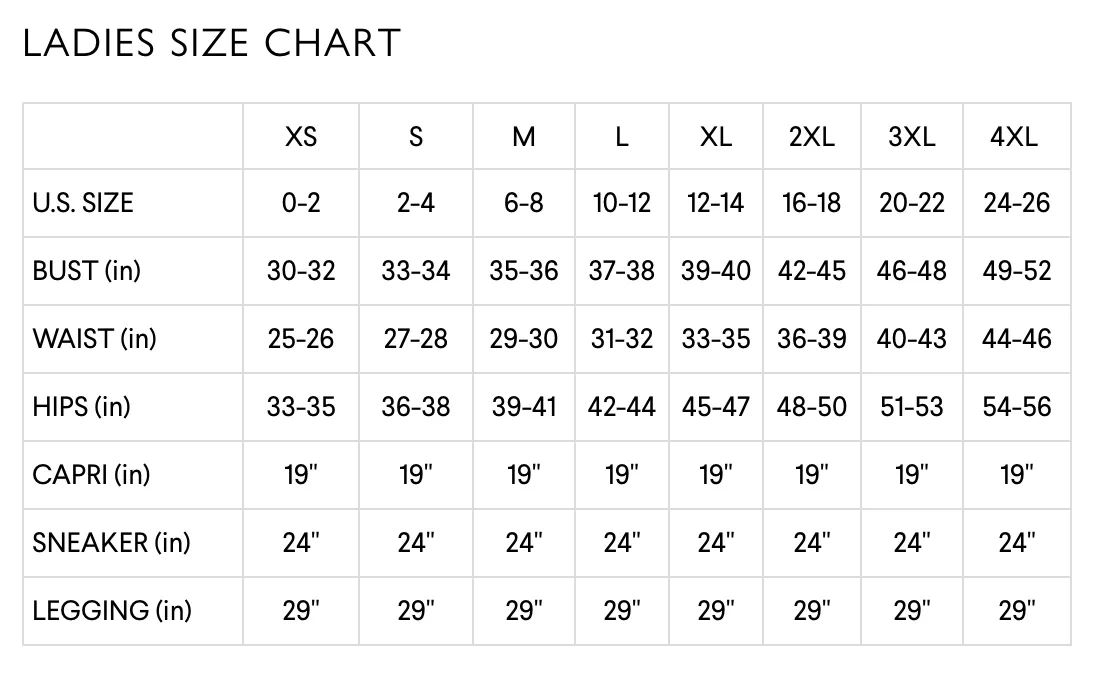
Task: Click the LEGGING (in) row label
Action: click(112, 610)
